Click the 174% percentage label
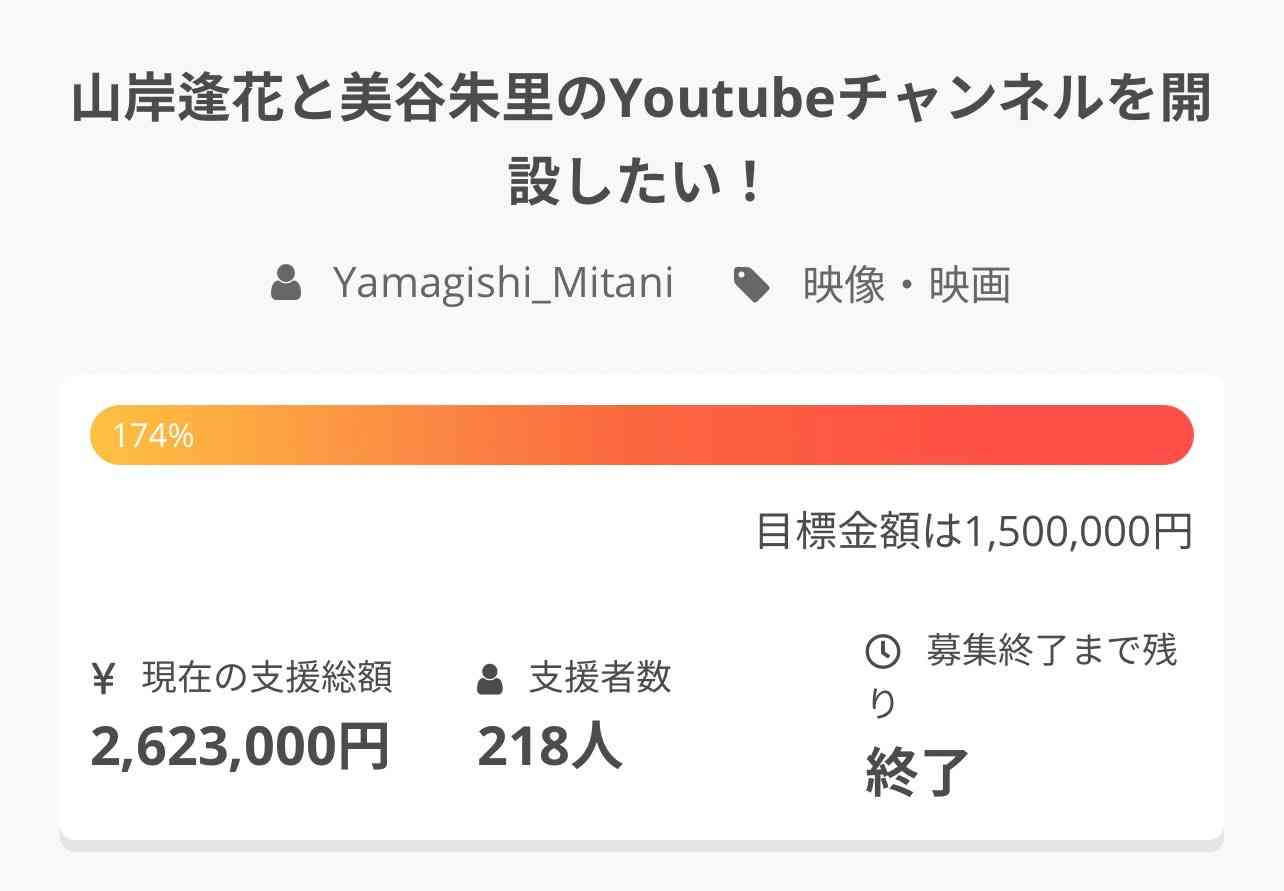The height and width of the screenshot is (891, 1284). 153,437
